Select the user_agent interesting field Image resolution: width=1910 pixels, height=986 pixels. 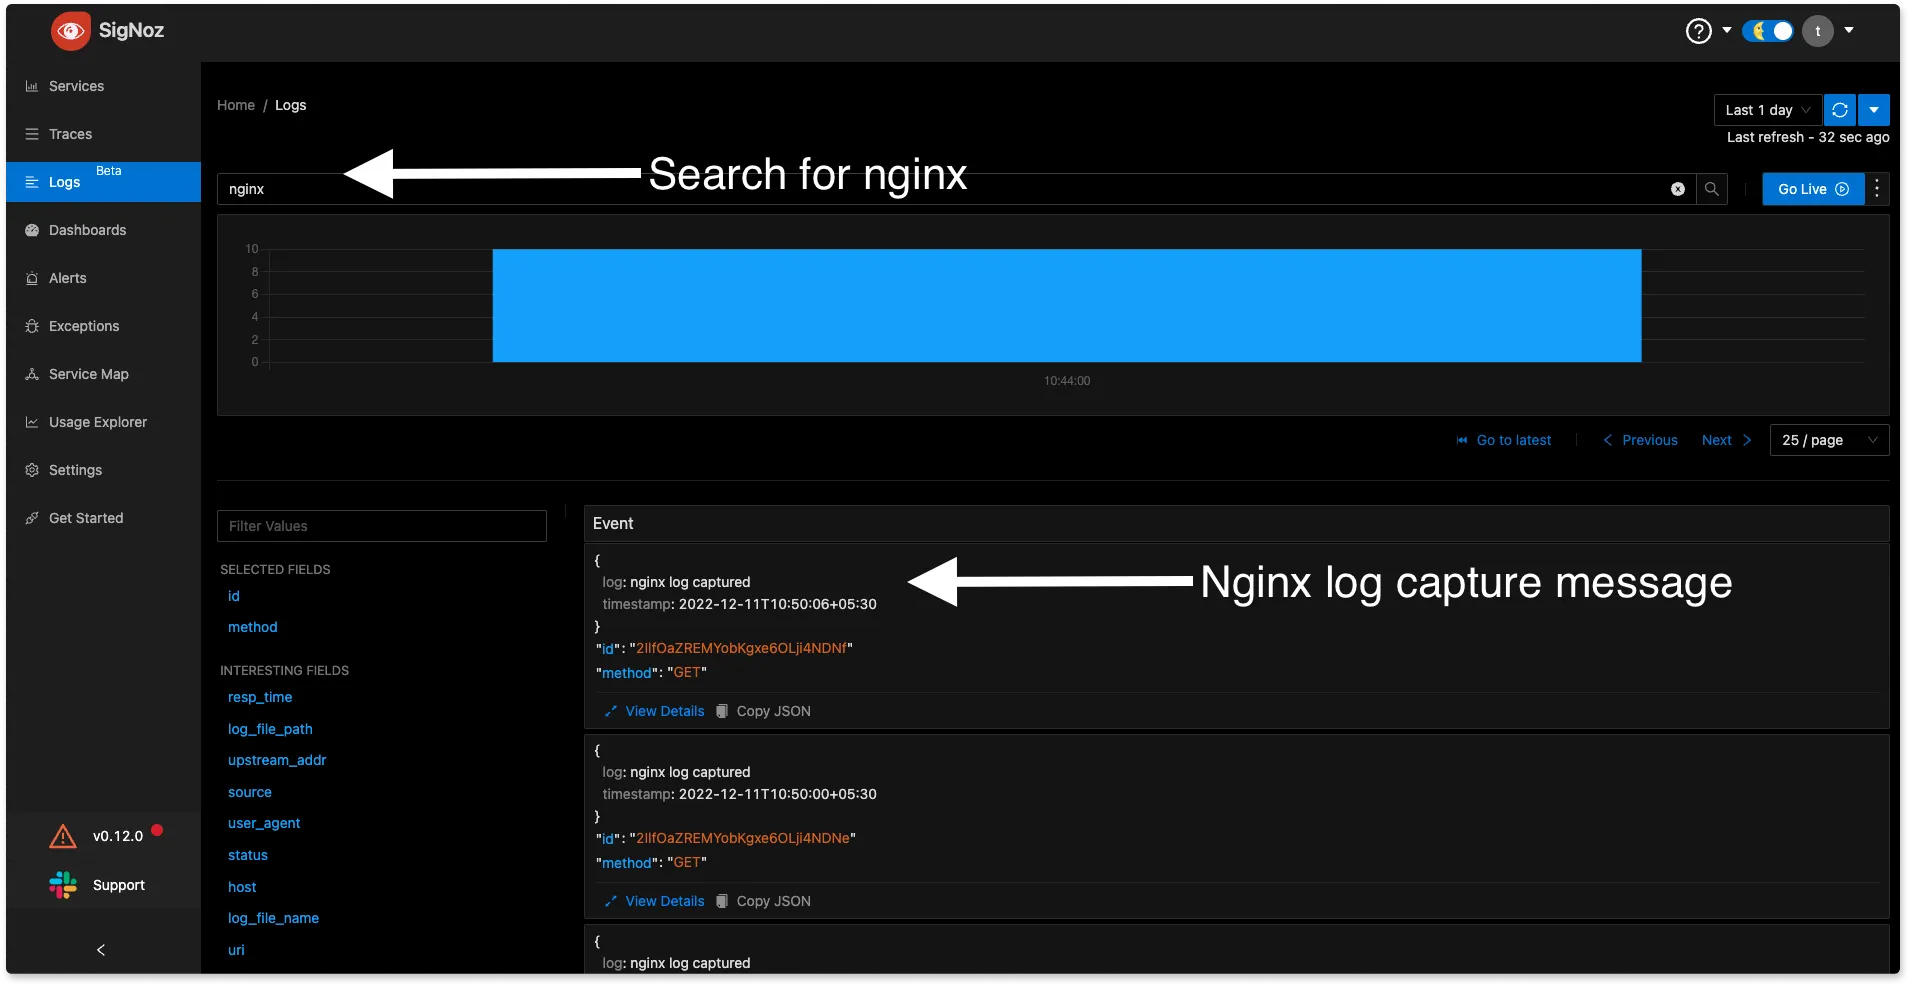(x=264, y=823)
